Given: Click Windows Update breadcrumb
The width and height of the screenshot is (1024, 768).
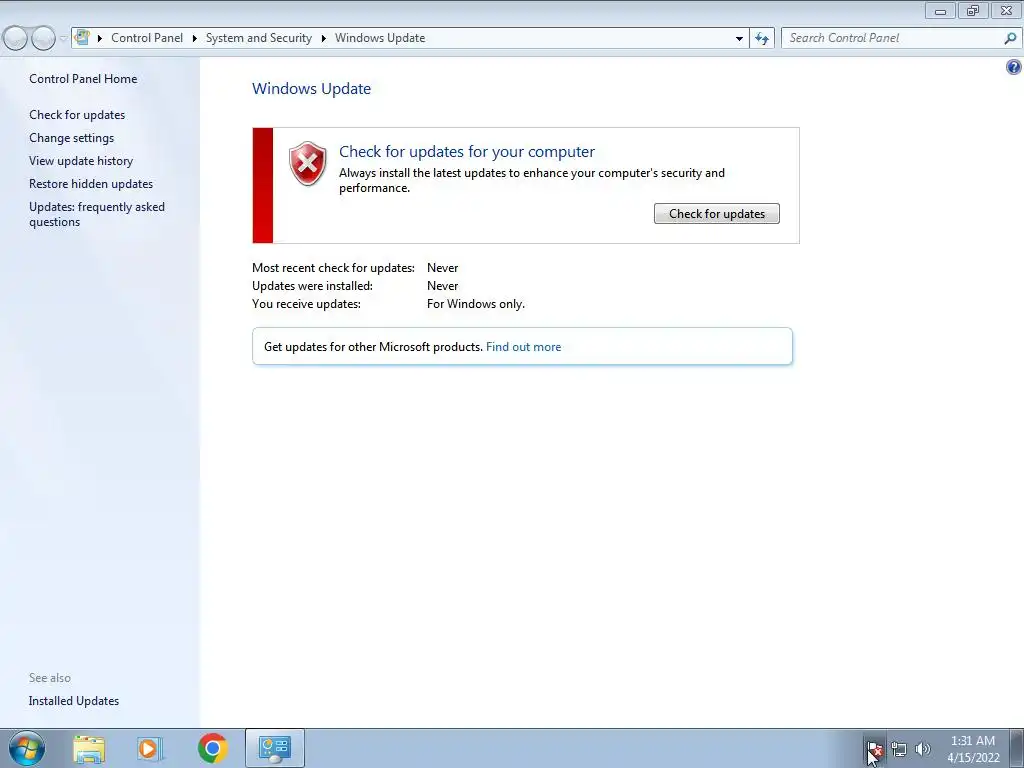Looking at the screenshot, I should point(380,38).
